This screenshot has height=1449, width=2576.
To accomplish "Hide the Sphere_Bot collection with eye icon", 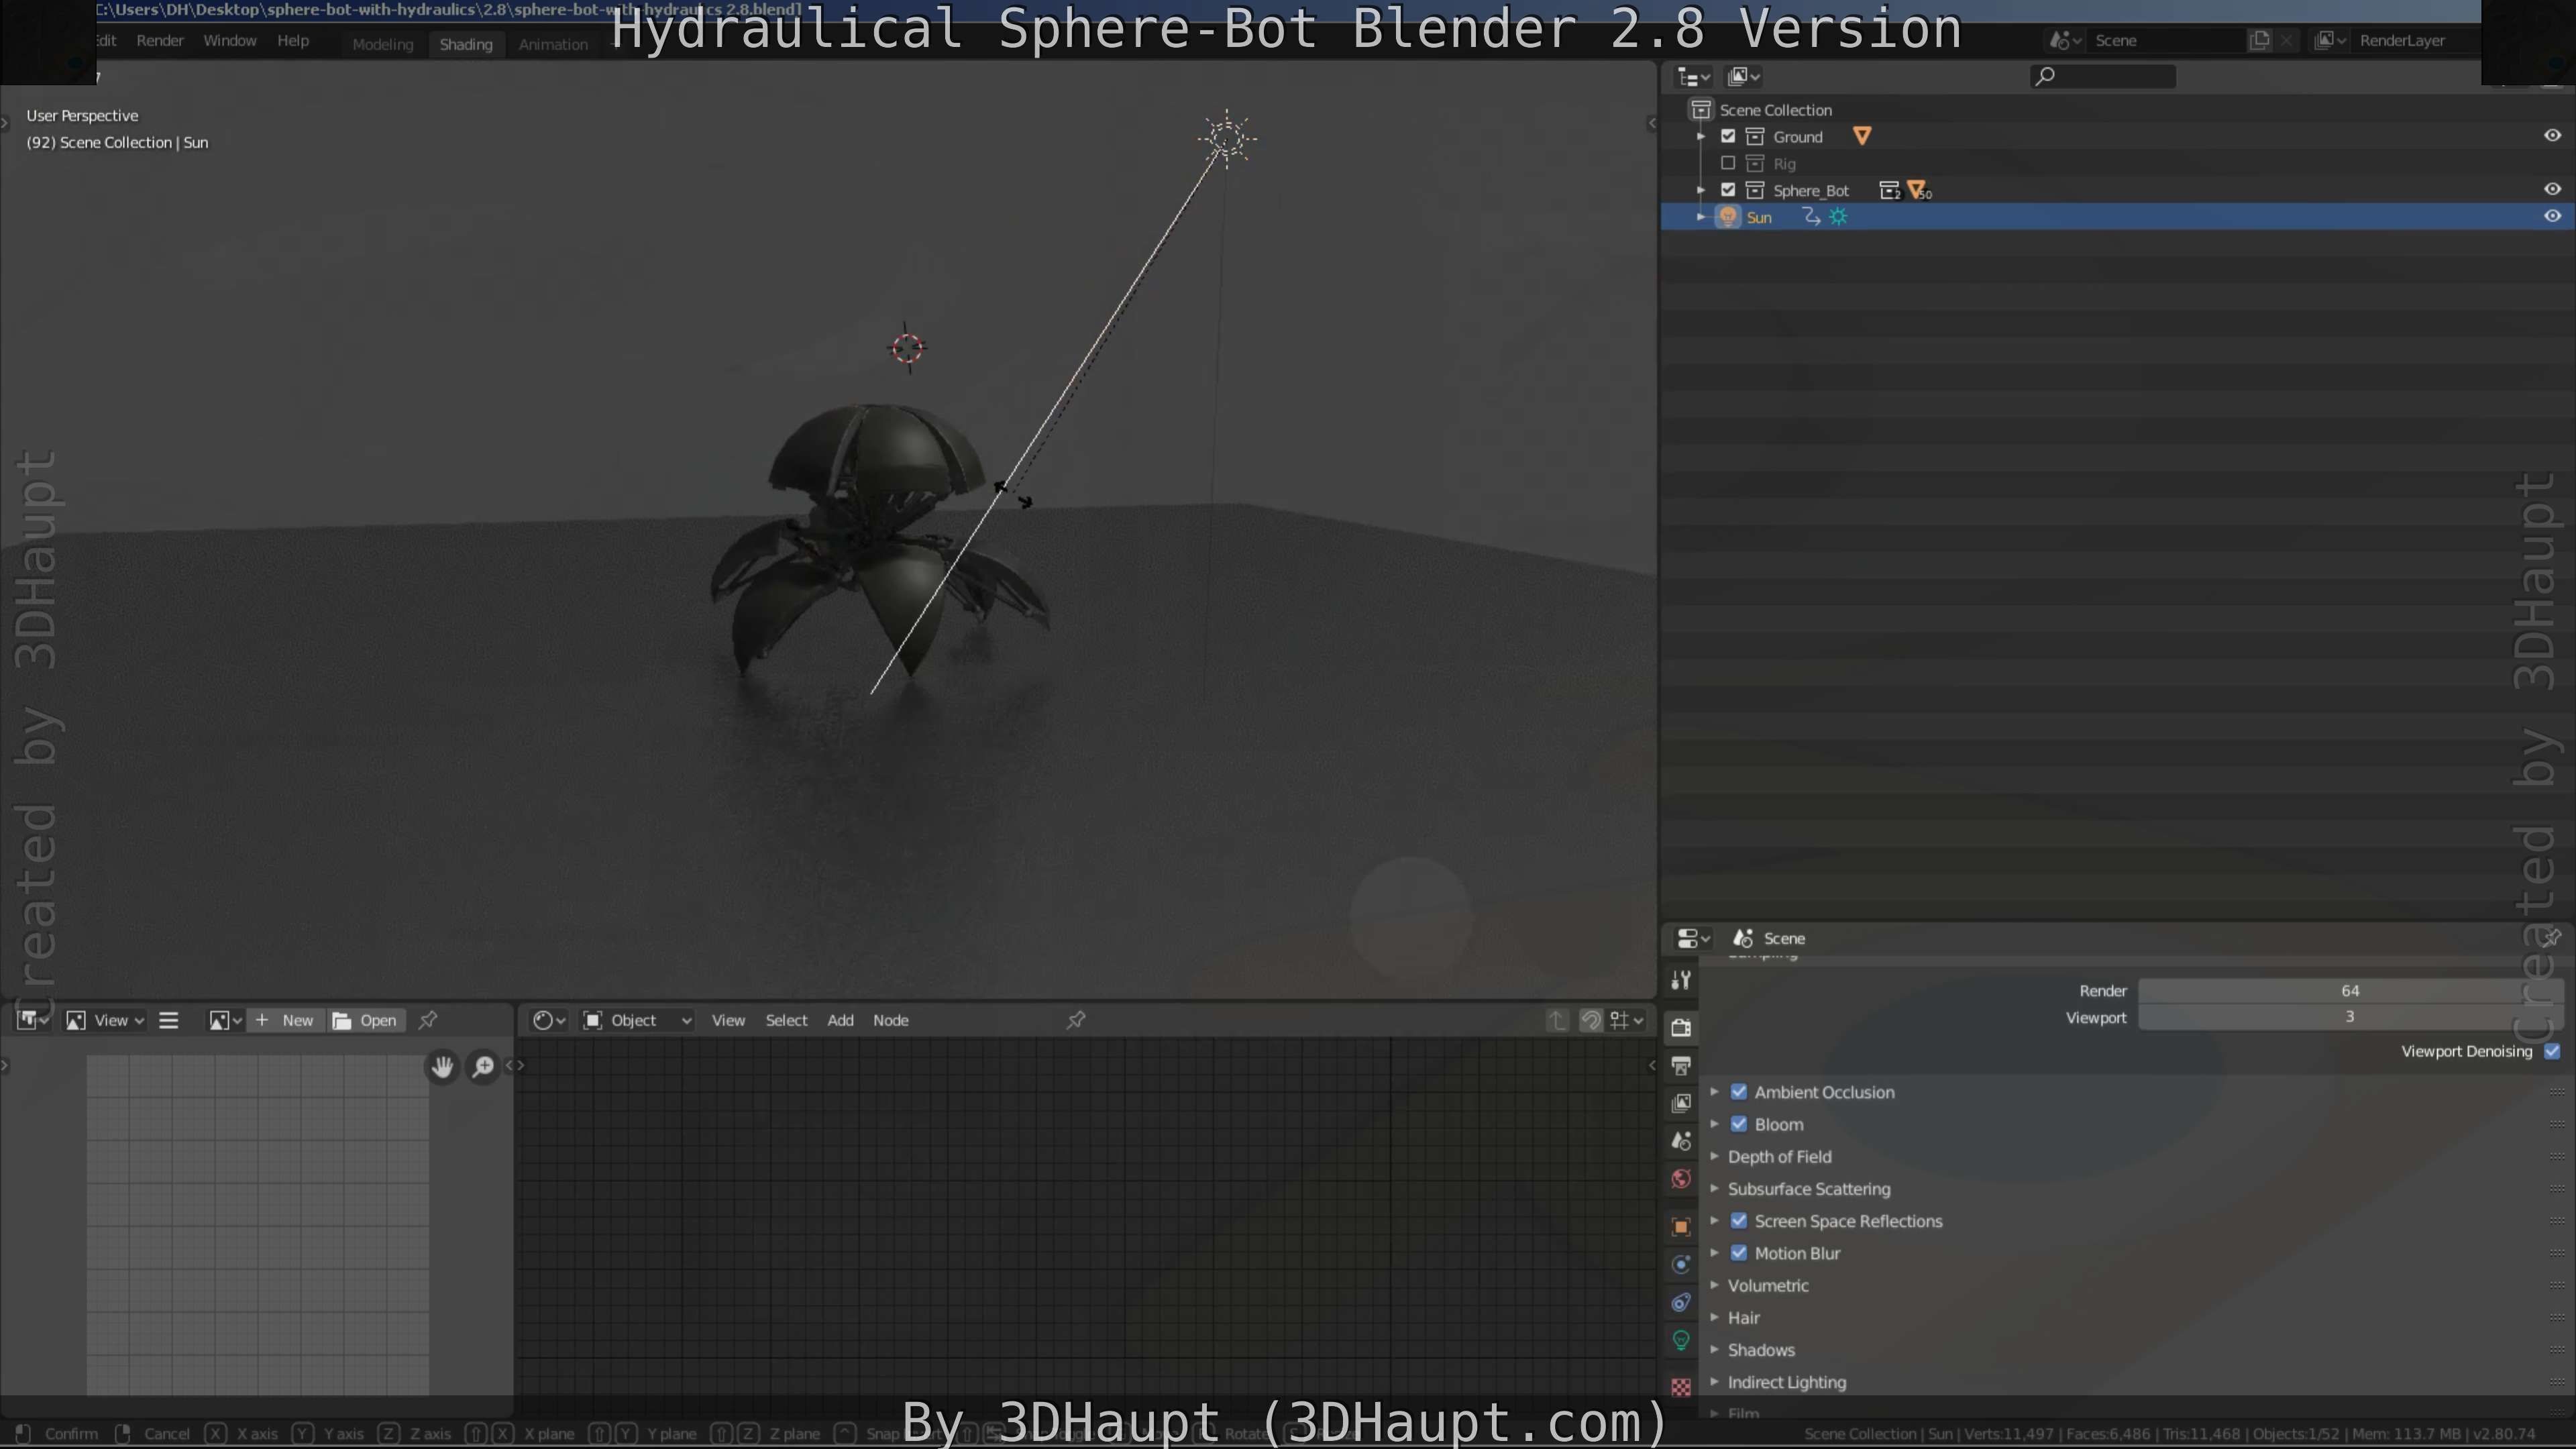I will pyautogui.click(x=2552, y=189).
